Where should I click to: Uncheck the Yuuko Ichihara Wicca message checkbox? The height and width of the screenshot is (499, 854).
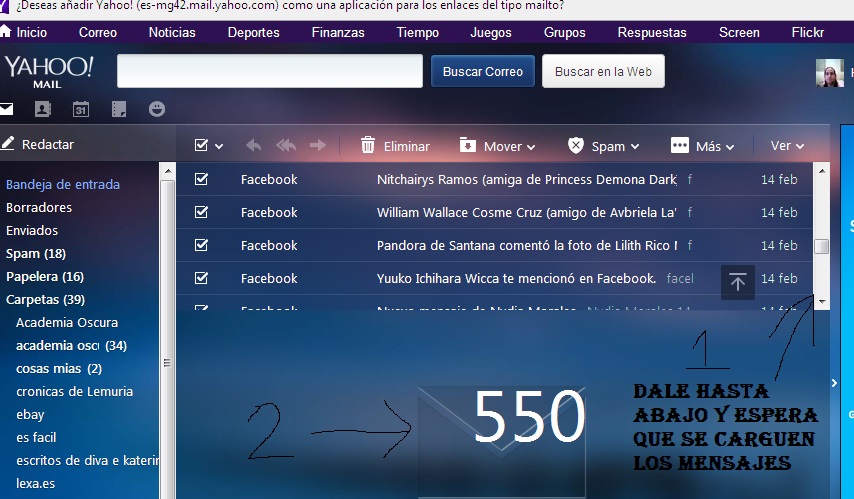pyautogui.click(x=201, y=278)
